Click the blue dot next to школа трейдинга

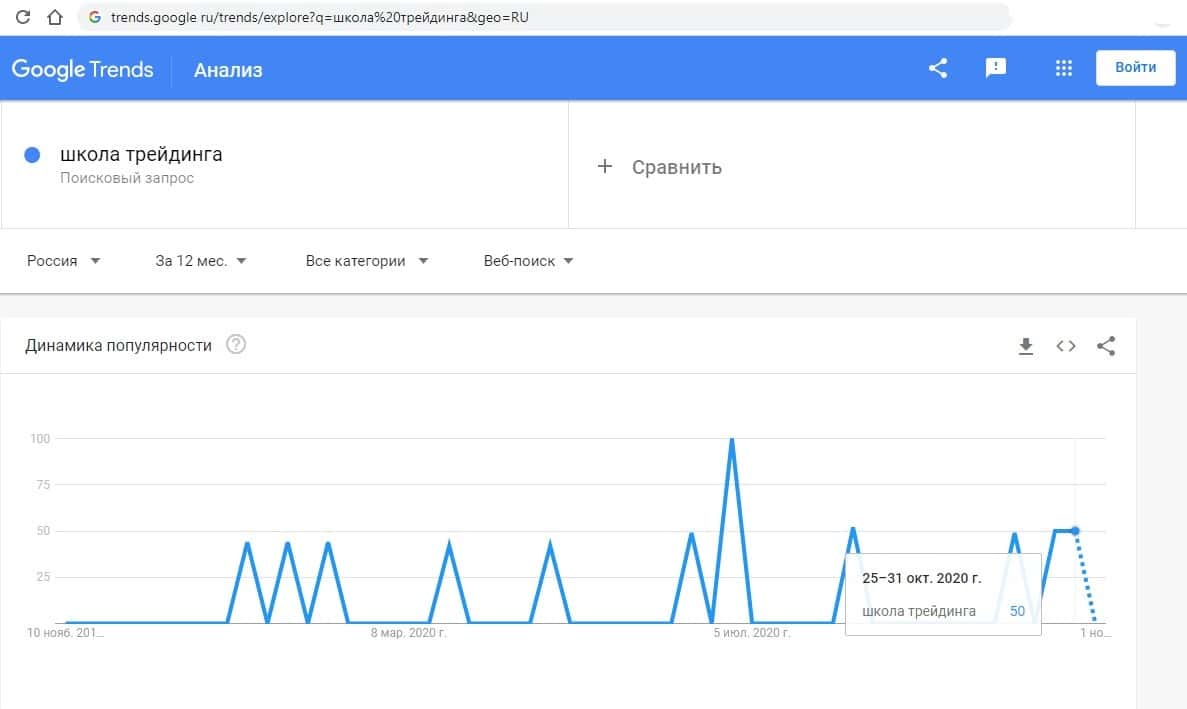point(32,155)
